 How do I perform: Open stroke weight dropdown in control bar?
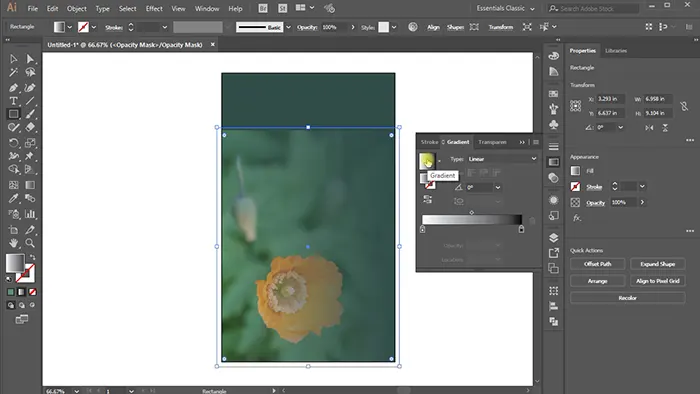click(165, 27)
